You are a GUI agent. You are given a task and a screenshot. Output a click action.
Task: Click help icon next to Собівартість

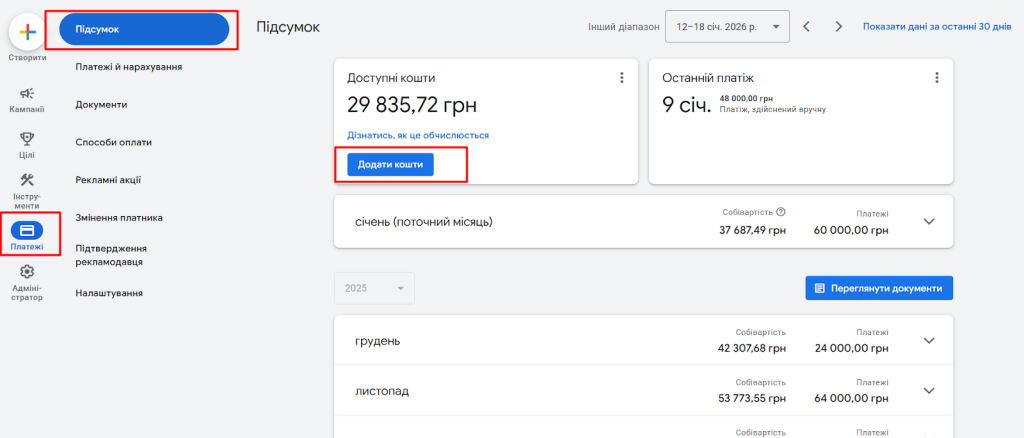781,212
